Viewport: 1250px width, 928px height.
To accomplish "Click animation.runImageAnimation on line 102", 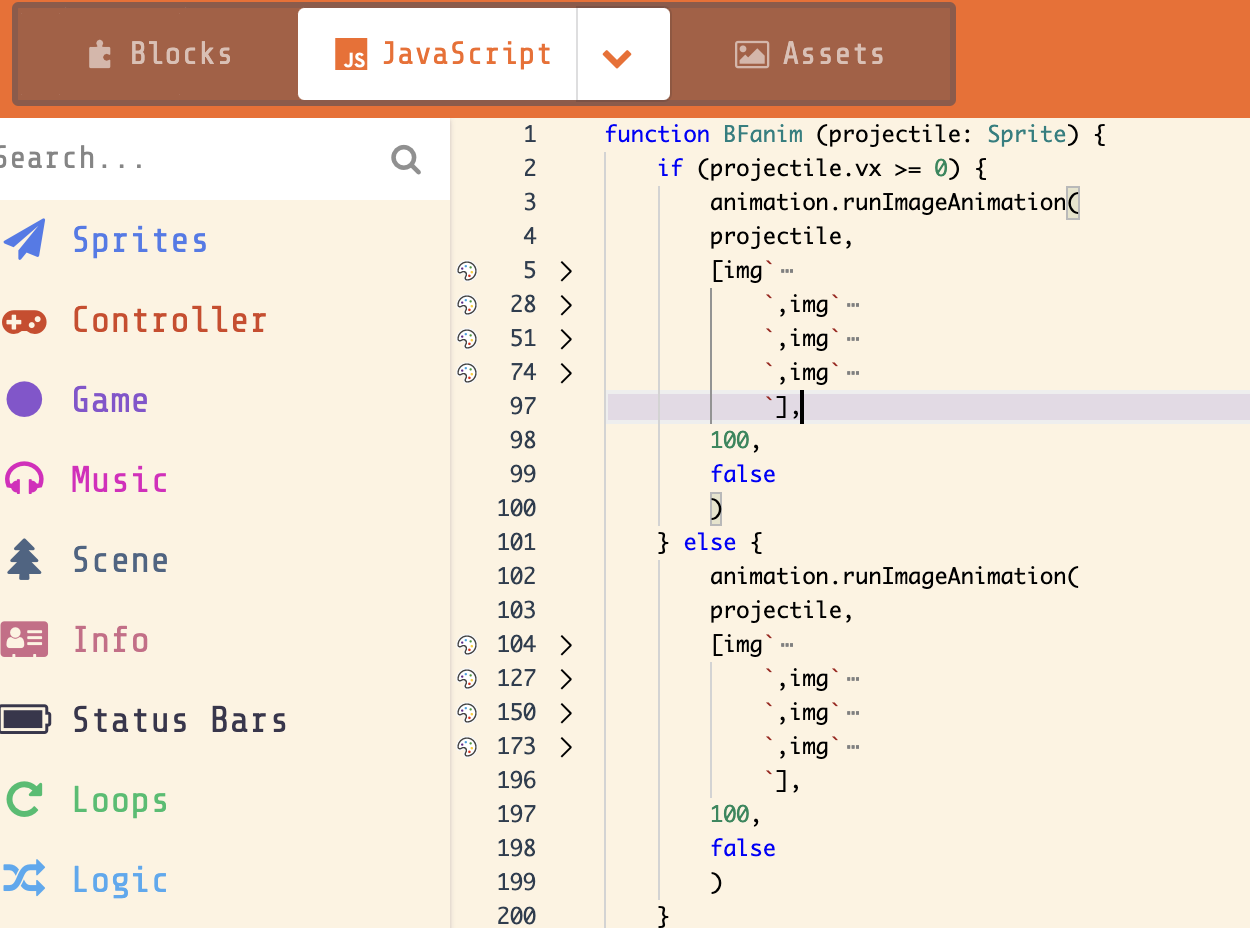I will pos(889,577).
